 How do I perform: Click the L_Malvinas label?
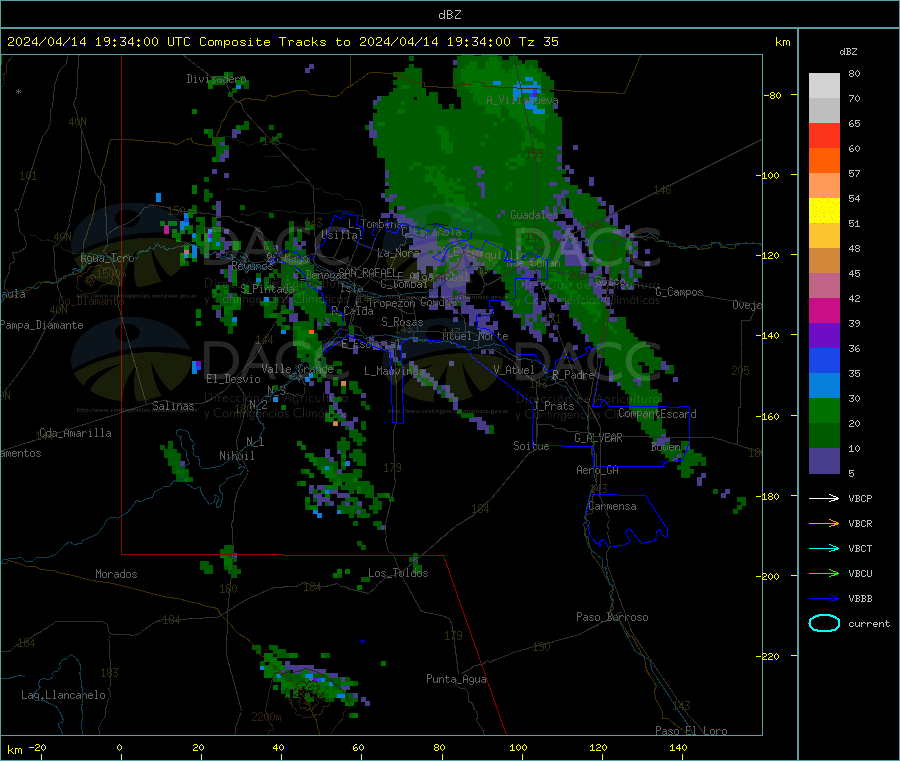394,371
